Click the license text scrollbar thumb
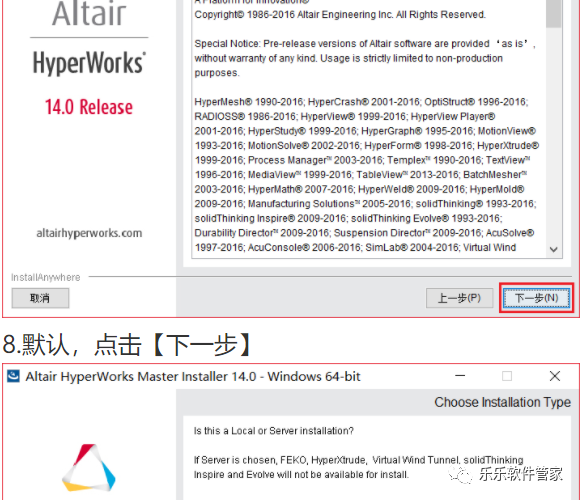The width and height of the screenshot is (581, 500). (x=554, y=13)
